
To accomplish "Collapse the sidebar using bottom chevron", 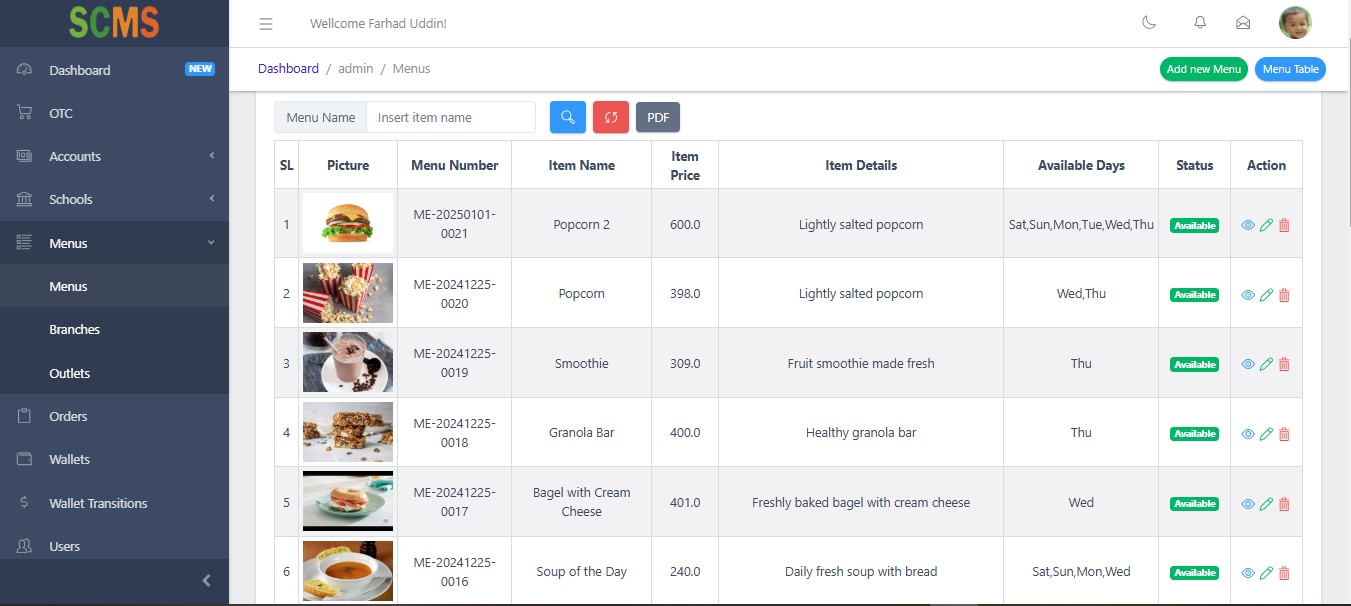I will pos(206,580).
